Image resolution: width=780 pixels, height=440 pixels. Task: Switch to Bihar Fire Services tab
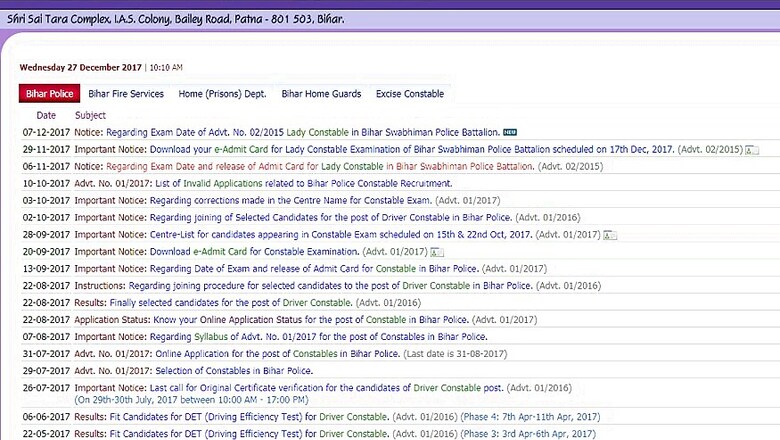pos(126,93)
